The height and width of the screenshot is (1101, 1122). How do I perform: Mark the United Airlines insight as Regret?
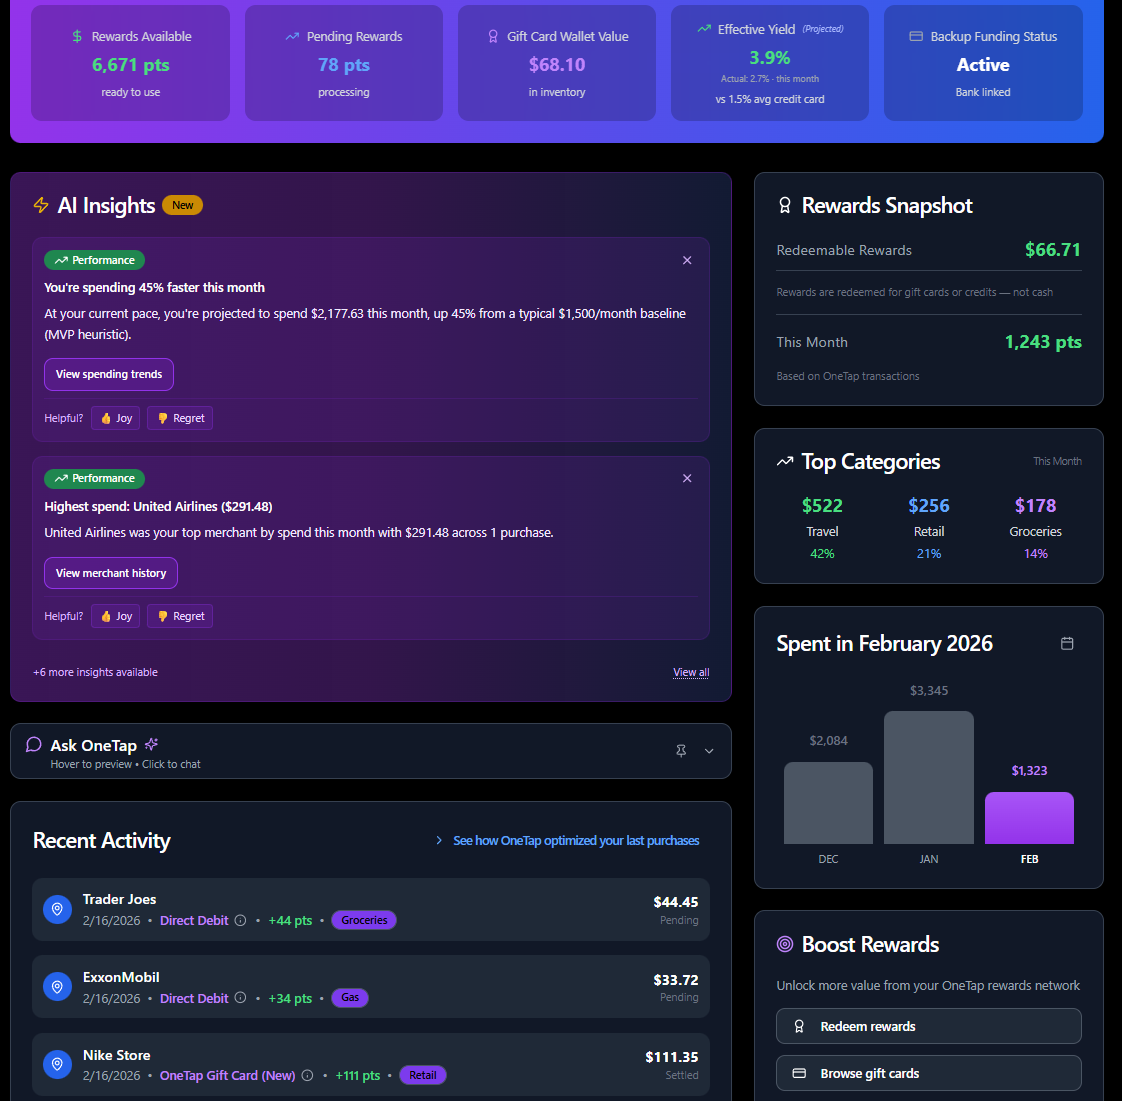tap(179, 616)
